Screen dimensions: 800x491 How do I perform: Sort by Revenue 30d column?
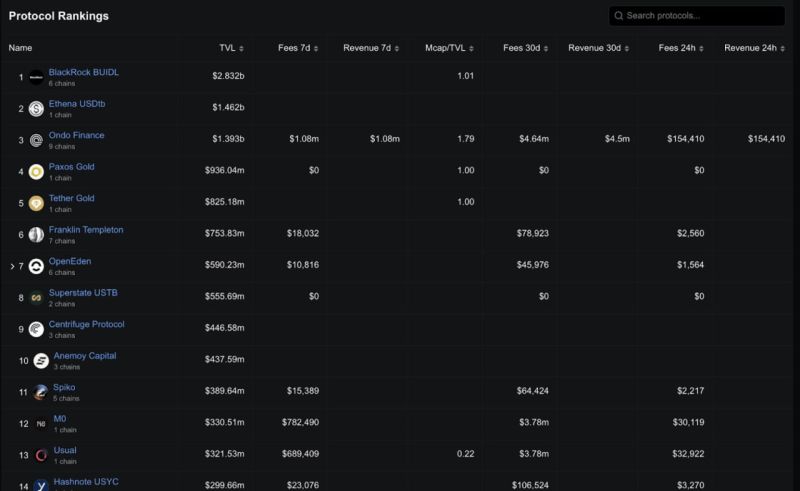tap(598, 48)
